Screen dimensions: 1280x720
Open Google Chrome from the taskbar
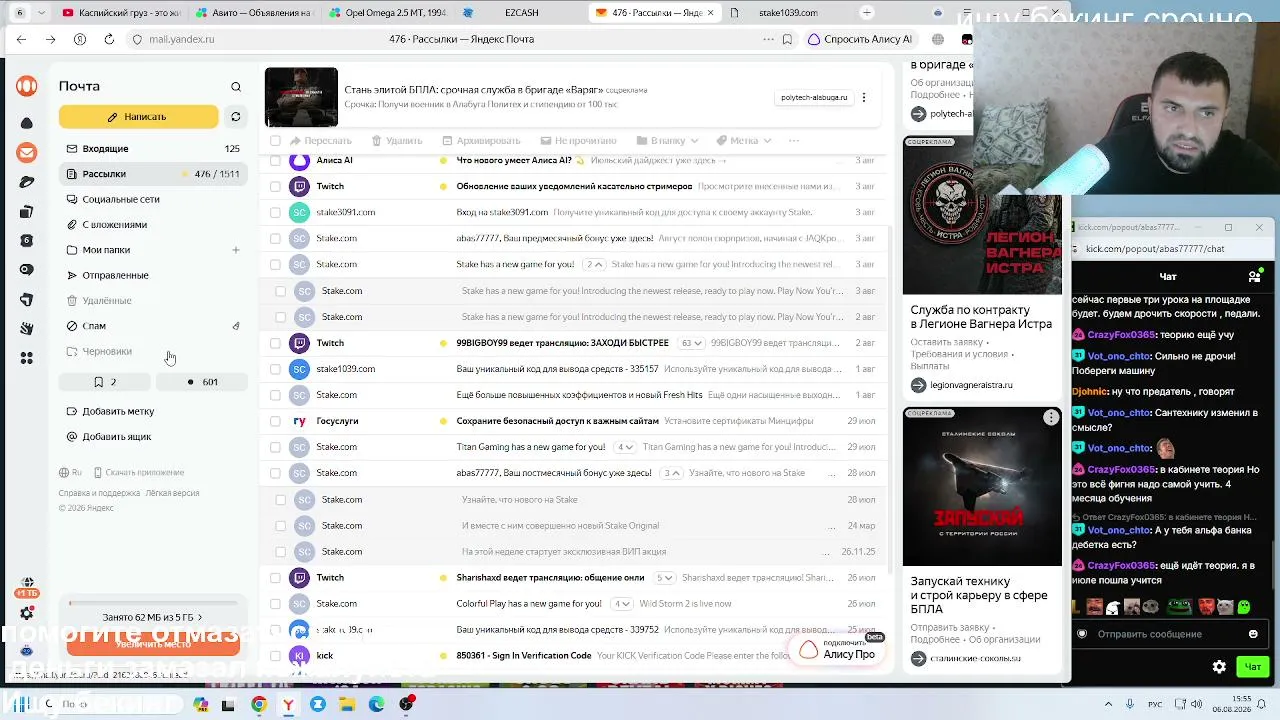click(x=259, y=704)
